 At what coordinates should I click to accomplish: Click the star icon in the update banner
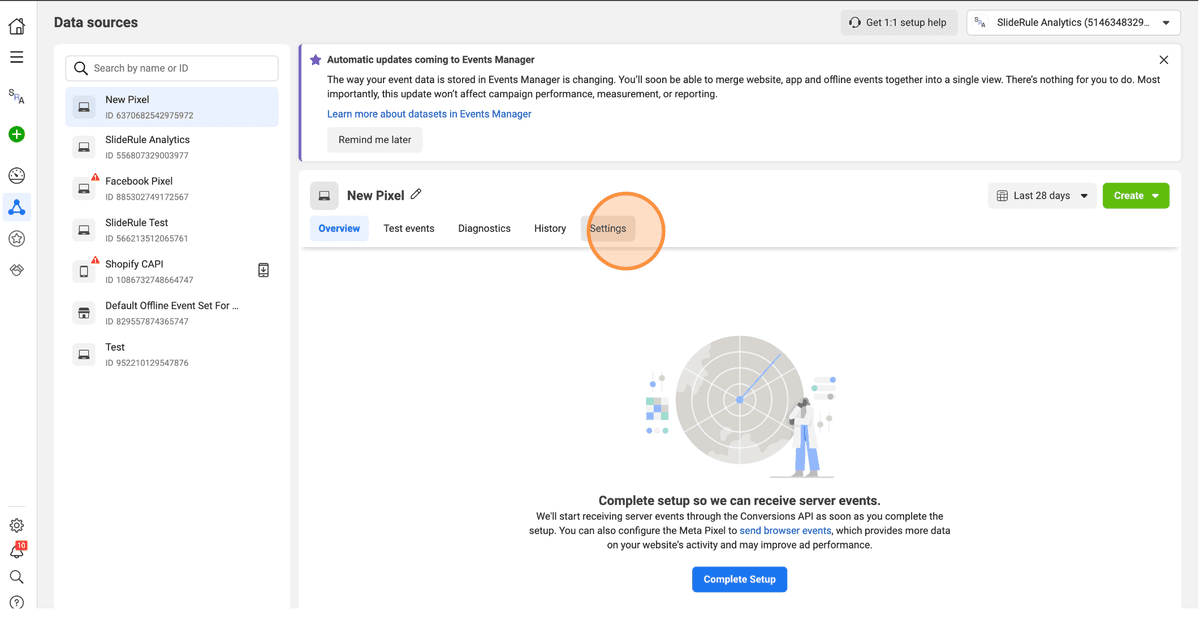pos(316,60)
